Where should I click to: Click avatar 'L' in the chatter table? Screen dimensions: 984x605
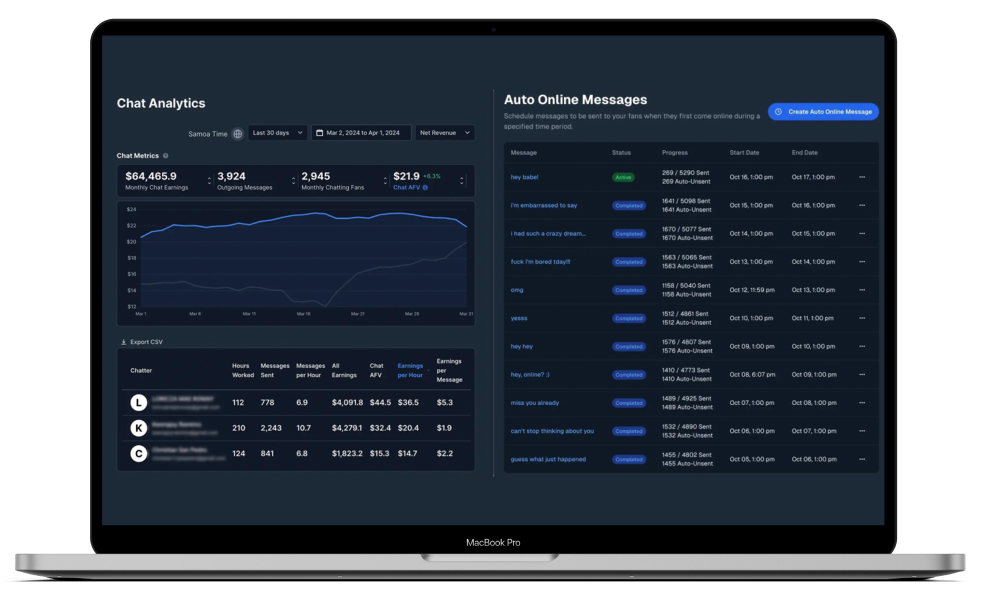(139, 403)
